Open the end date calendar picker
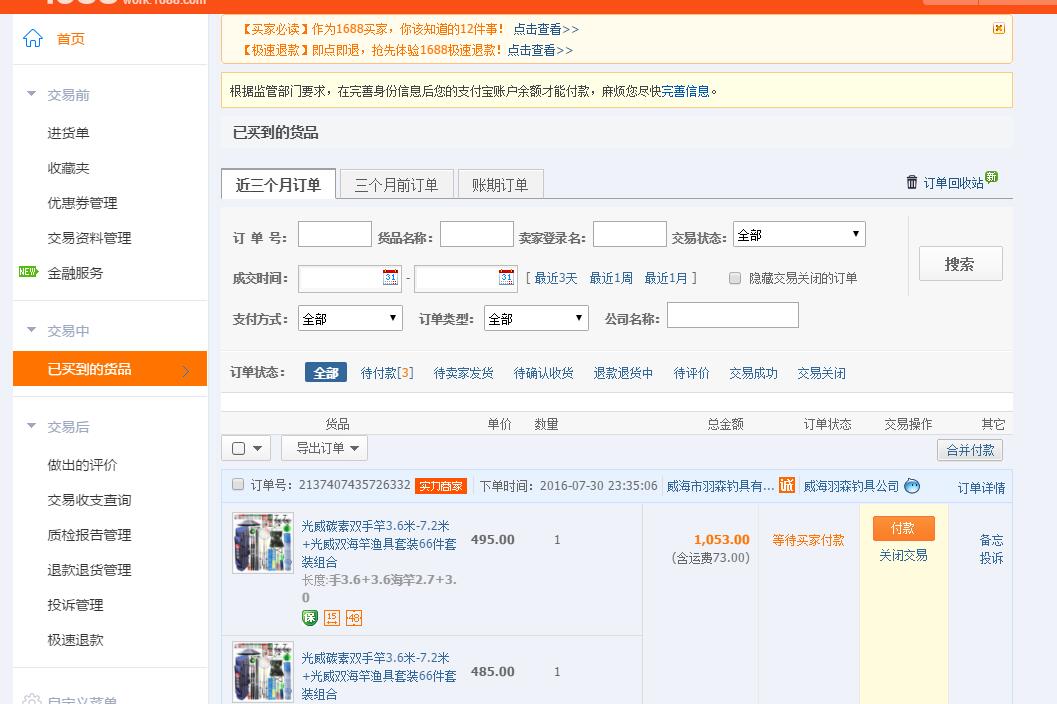The image size is (1057, 704). coord(506,277)
